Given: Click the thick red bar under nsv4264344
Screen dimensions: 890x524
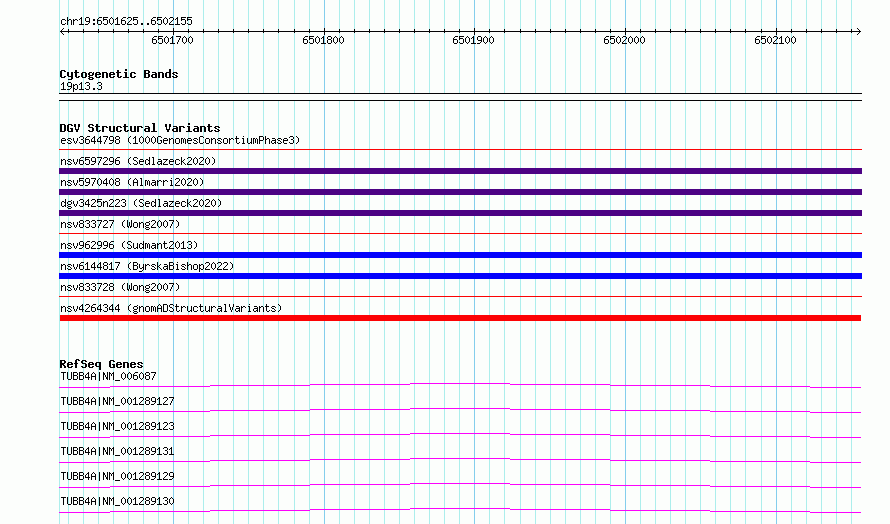Looking at the screenshot, I should coord(460,318).
